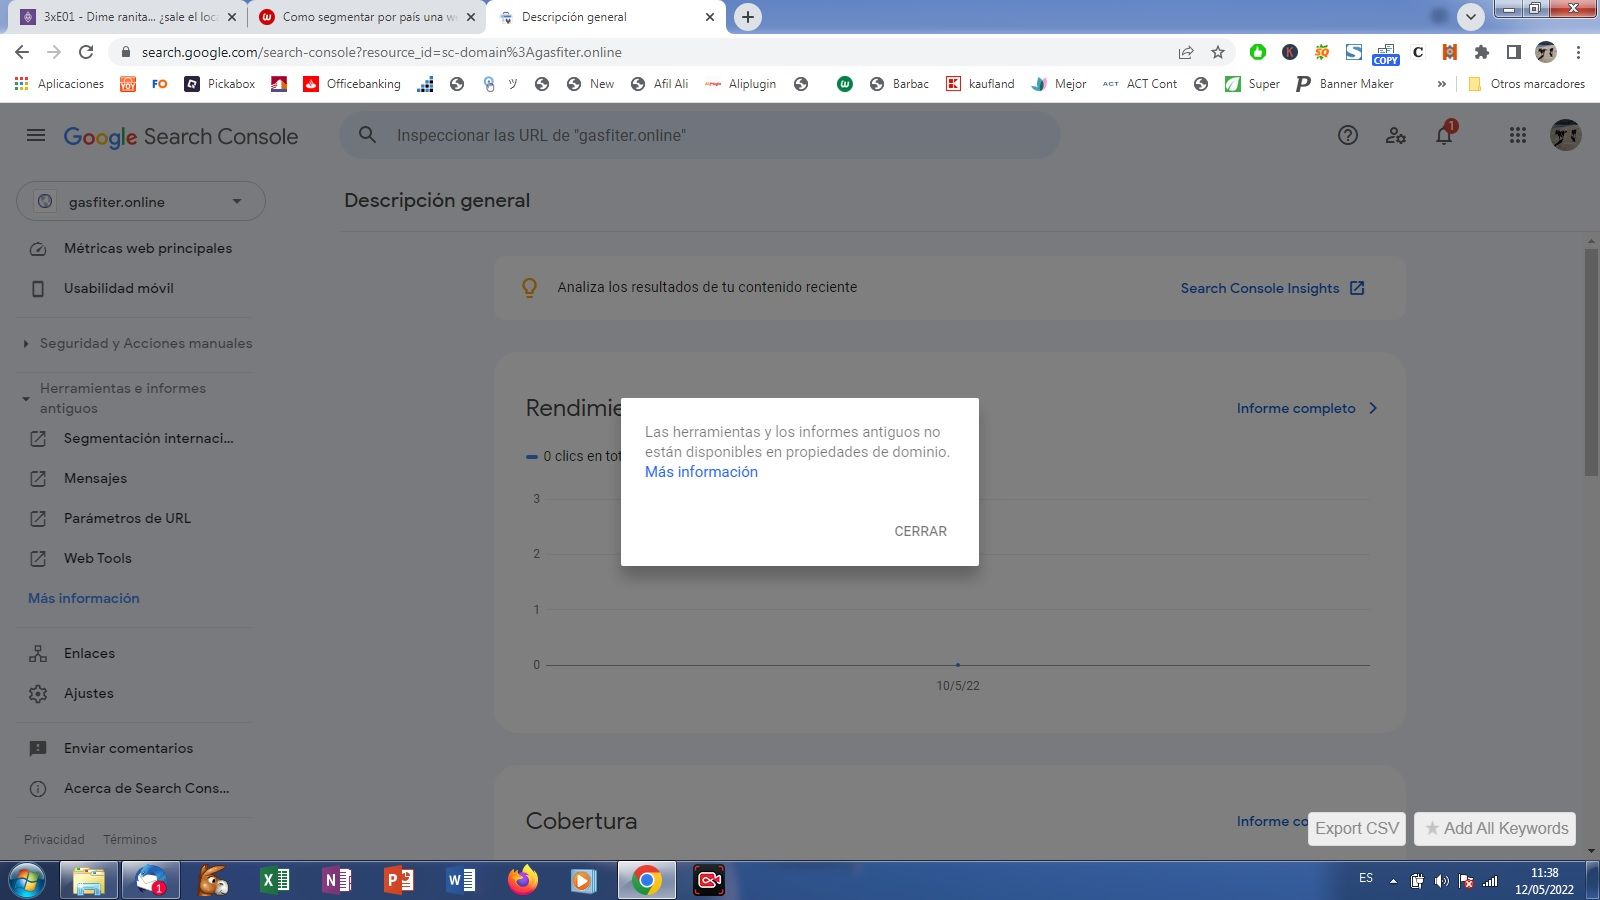The image size is (1600, 900).
Task: Open the notifications bell
Action: (1444, 135)
